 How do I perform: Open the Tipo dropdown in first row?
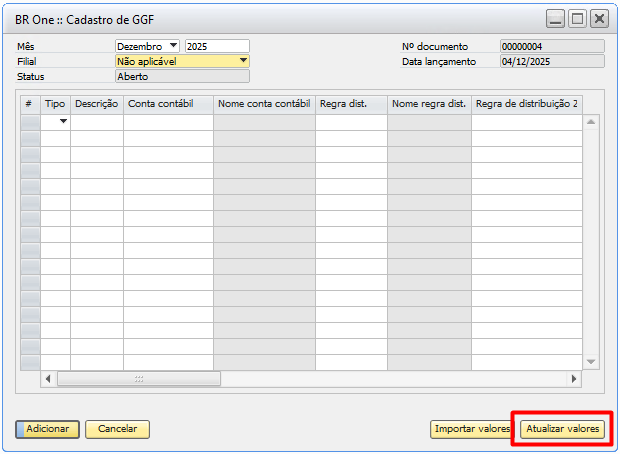64,122
